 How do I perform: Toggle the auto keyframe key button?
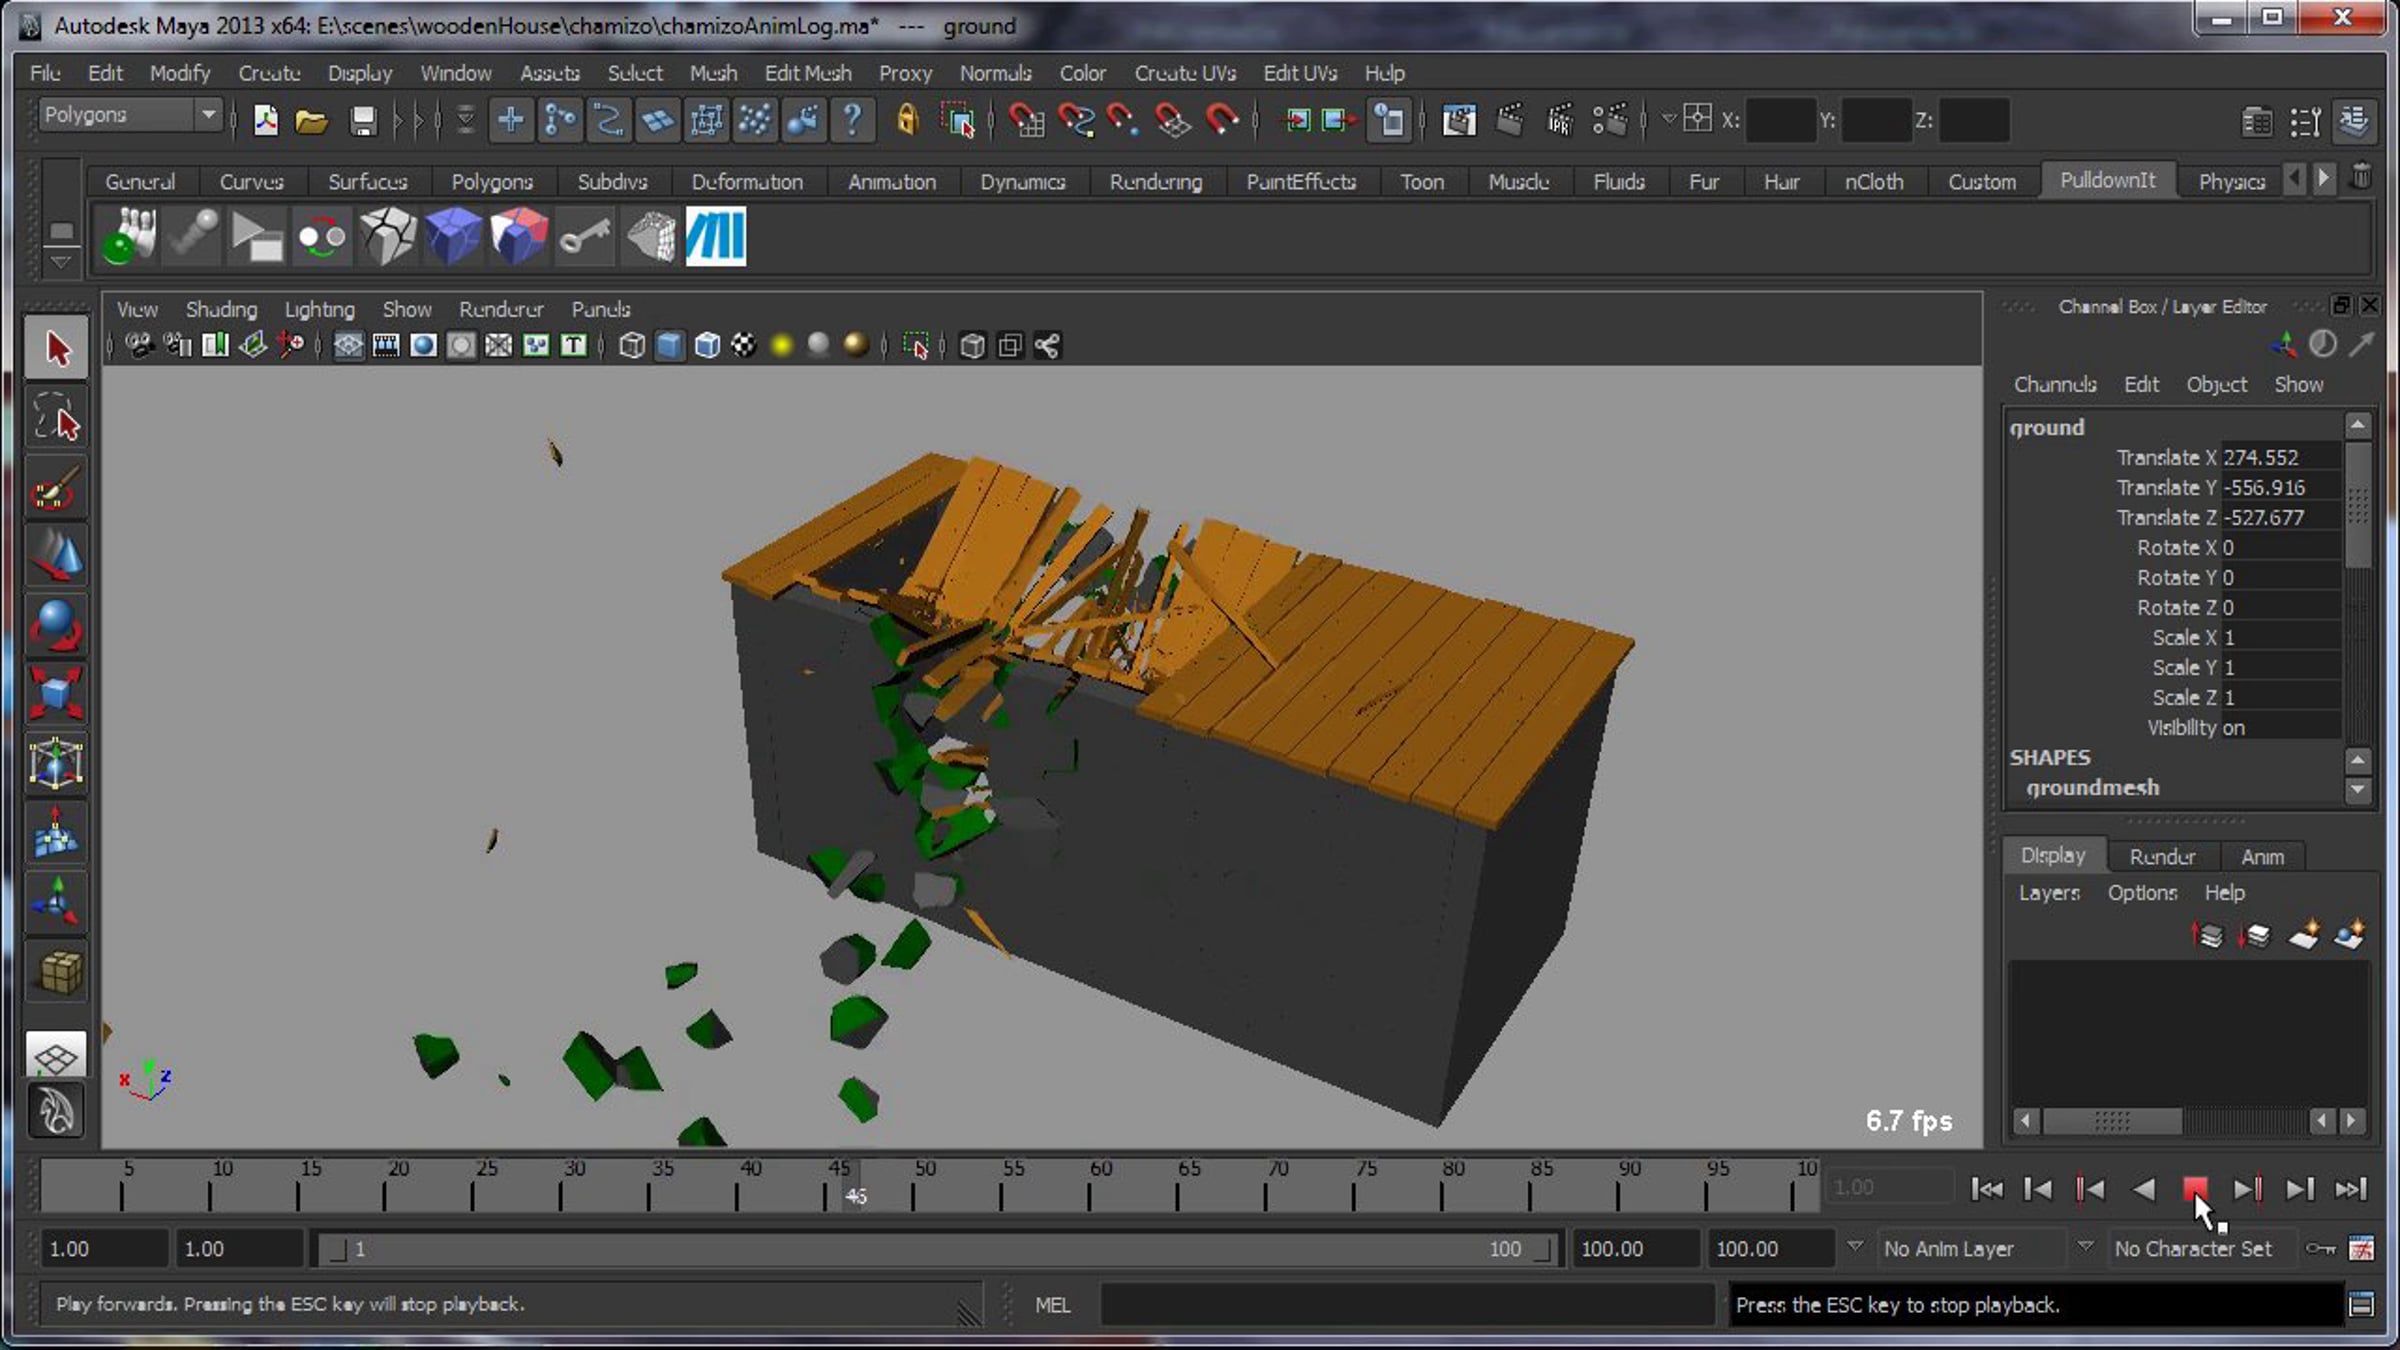[2320, 1248]
